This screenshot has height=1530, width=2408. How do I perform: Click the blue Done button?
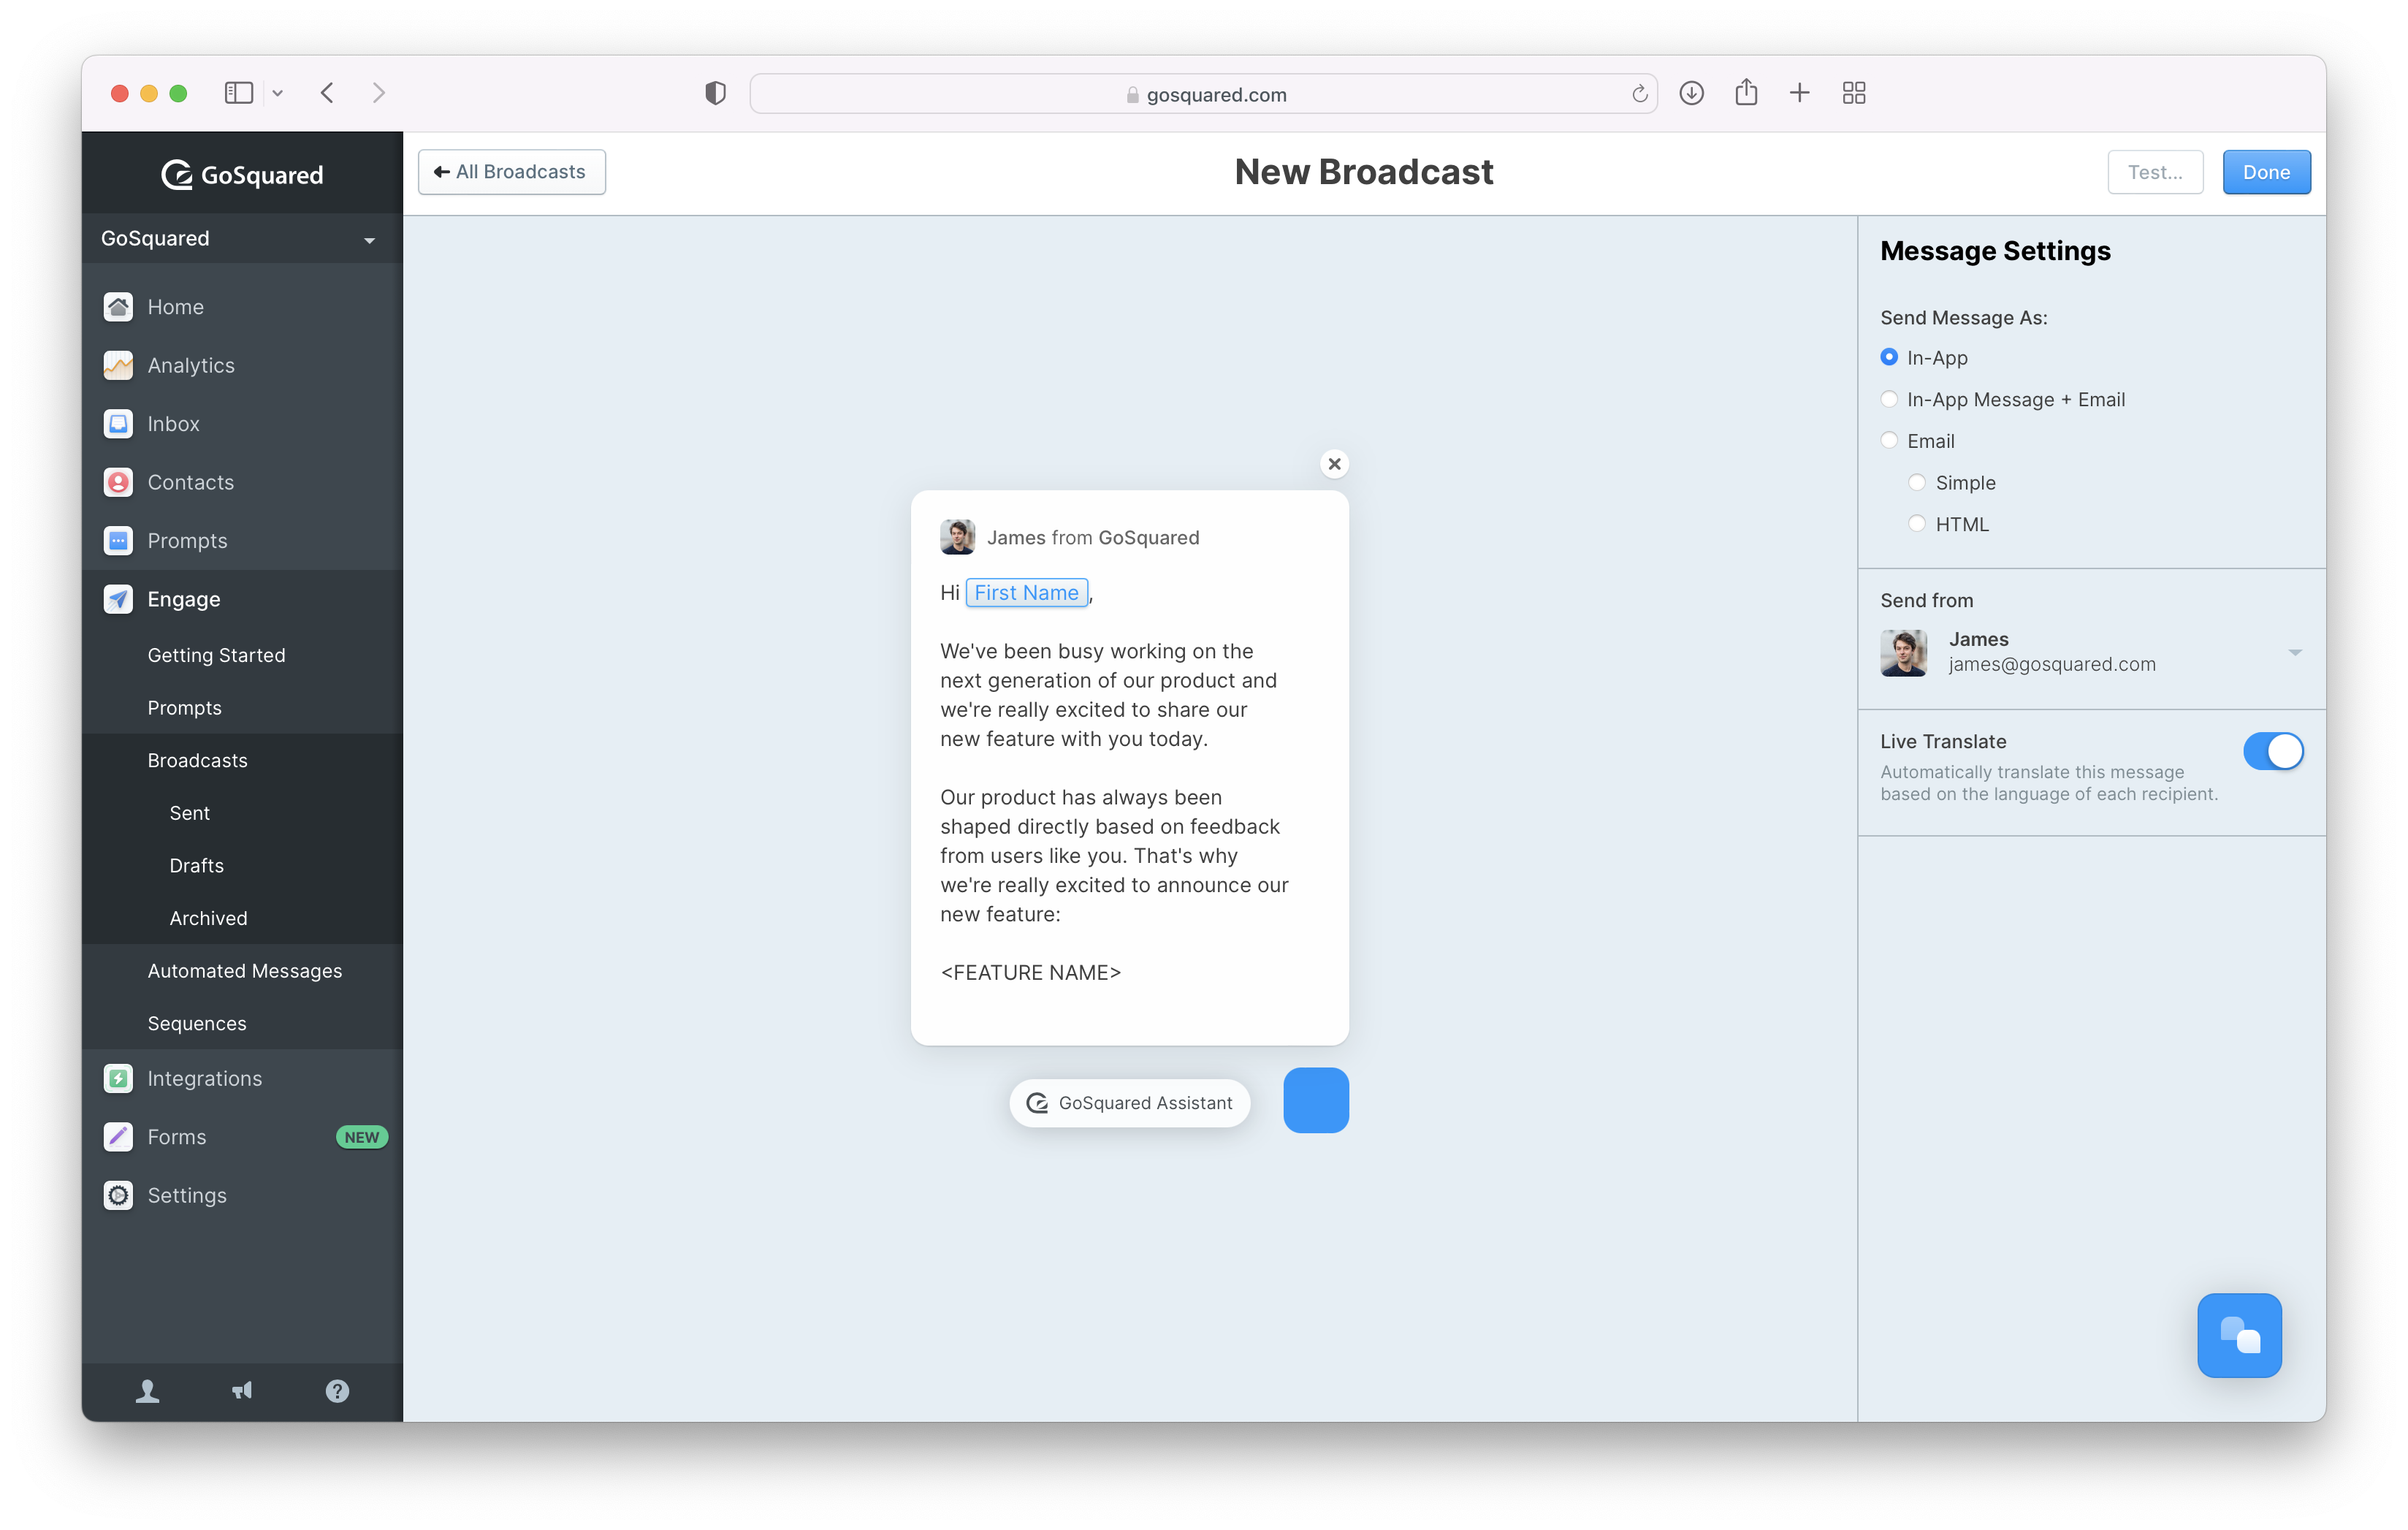tap(2266, 172)
